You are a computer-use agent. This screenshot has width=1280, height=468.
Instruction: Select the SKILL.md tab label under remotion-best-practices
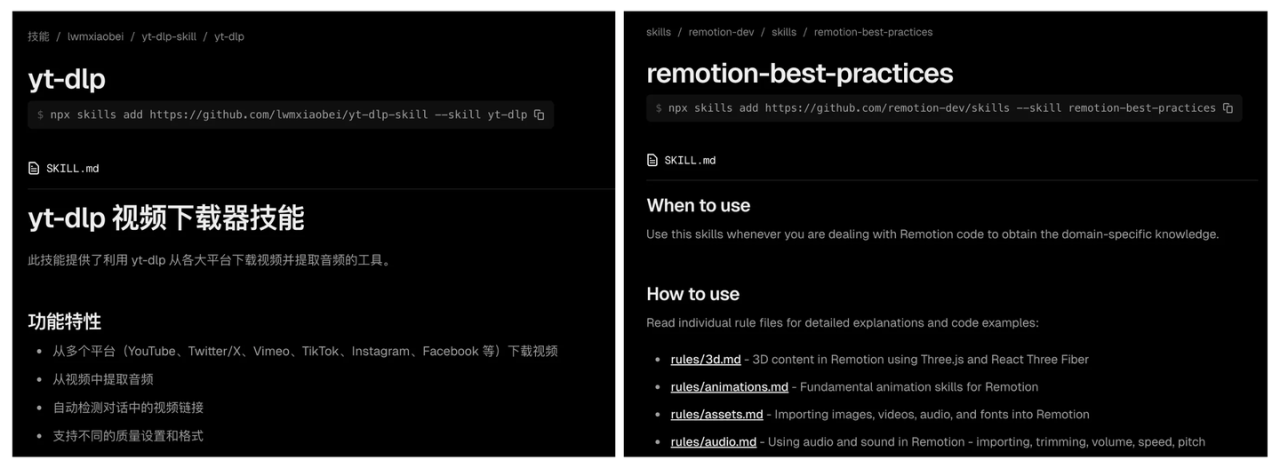click(x=690, y=160)
